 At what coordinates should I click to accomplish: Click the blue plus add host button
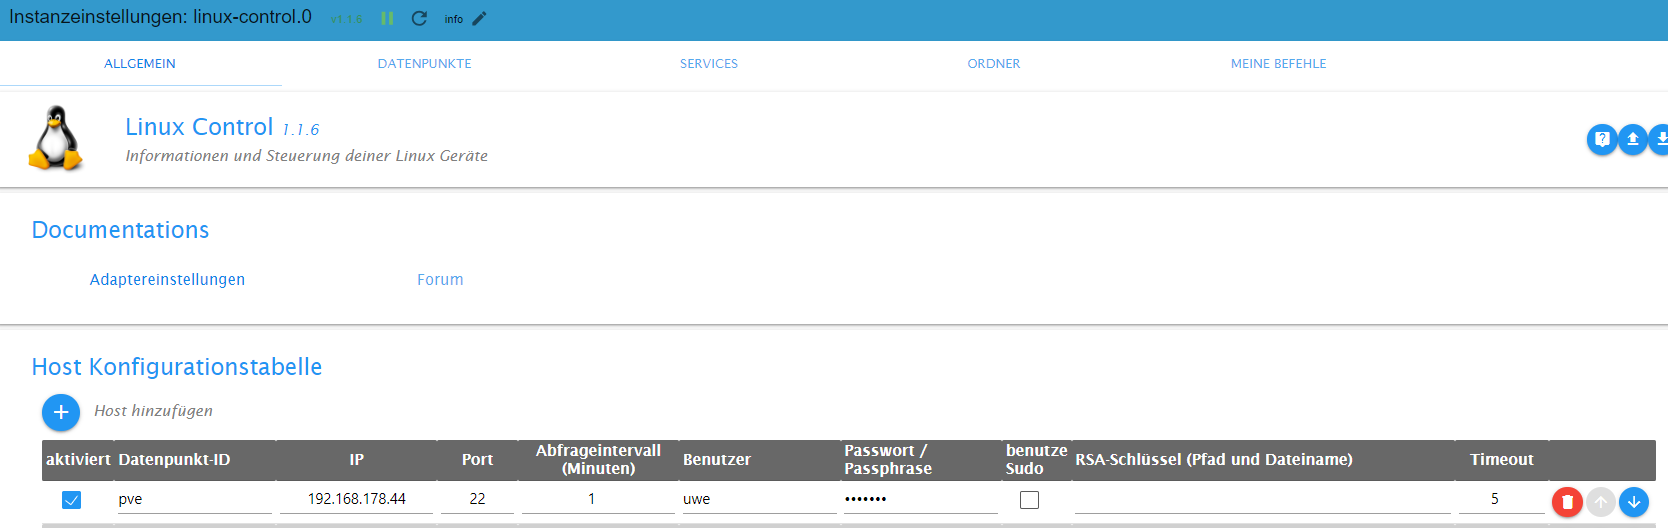click(x=61, y=412)
